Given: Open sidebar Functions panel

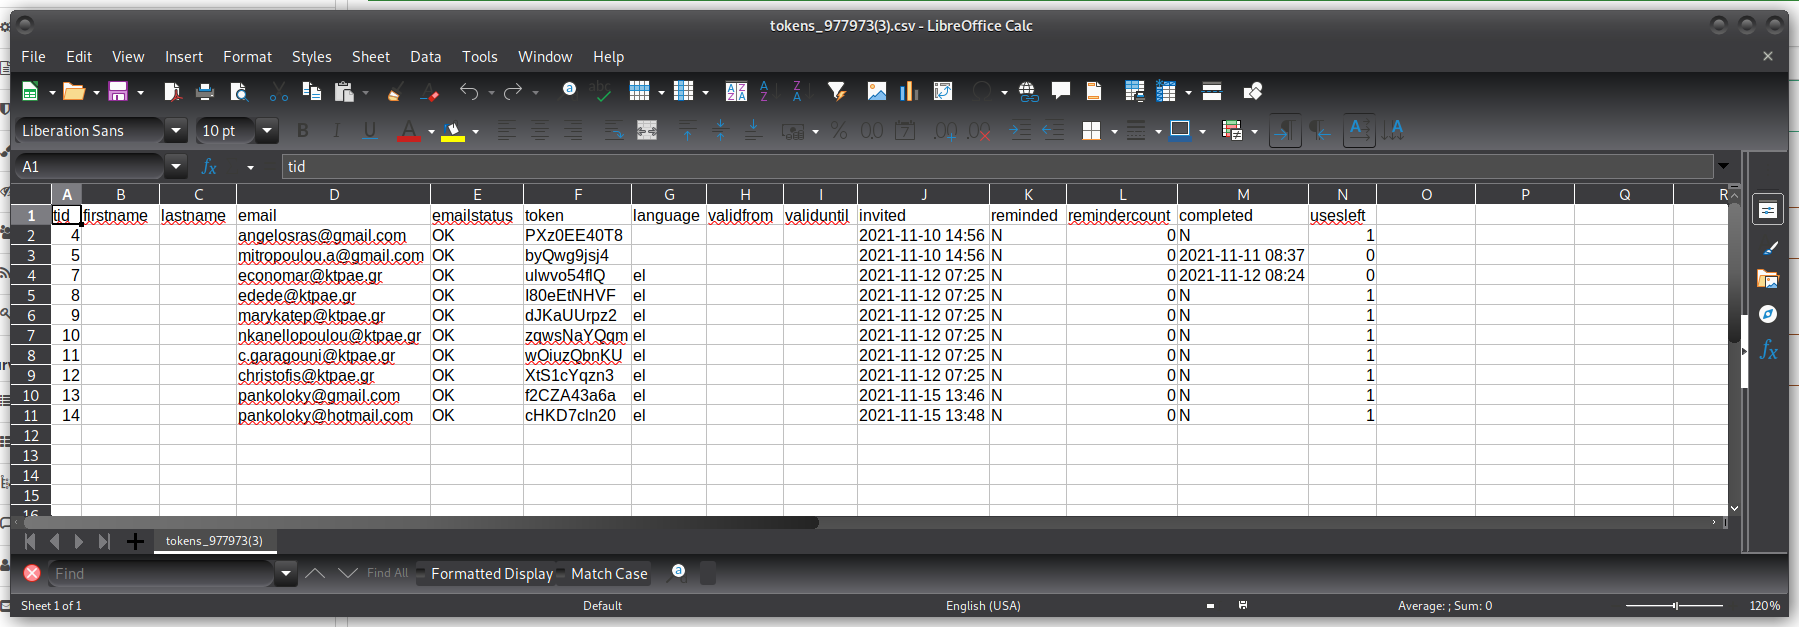Looking at the screenshot, I should pos(1768,350).
